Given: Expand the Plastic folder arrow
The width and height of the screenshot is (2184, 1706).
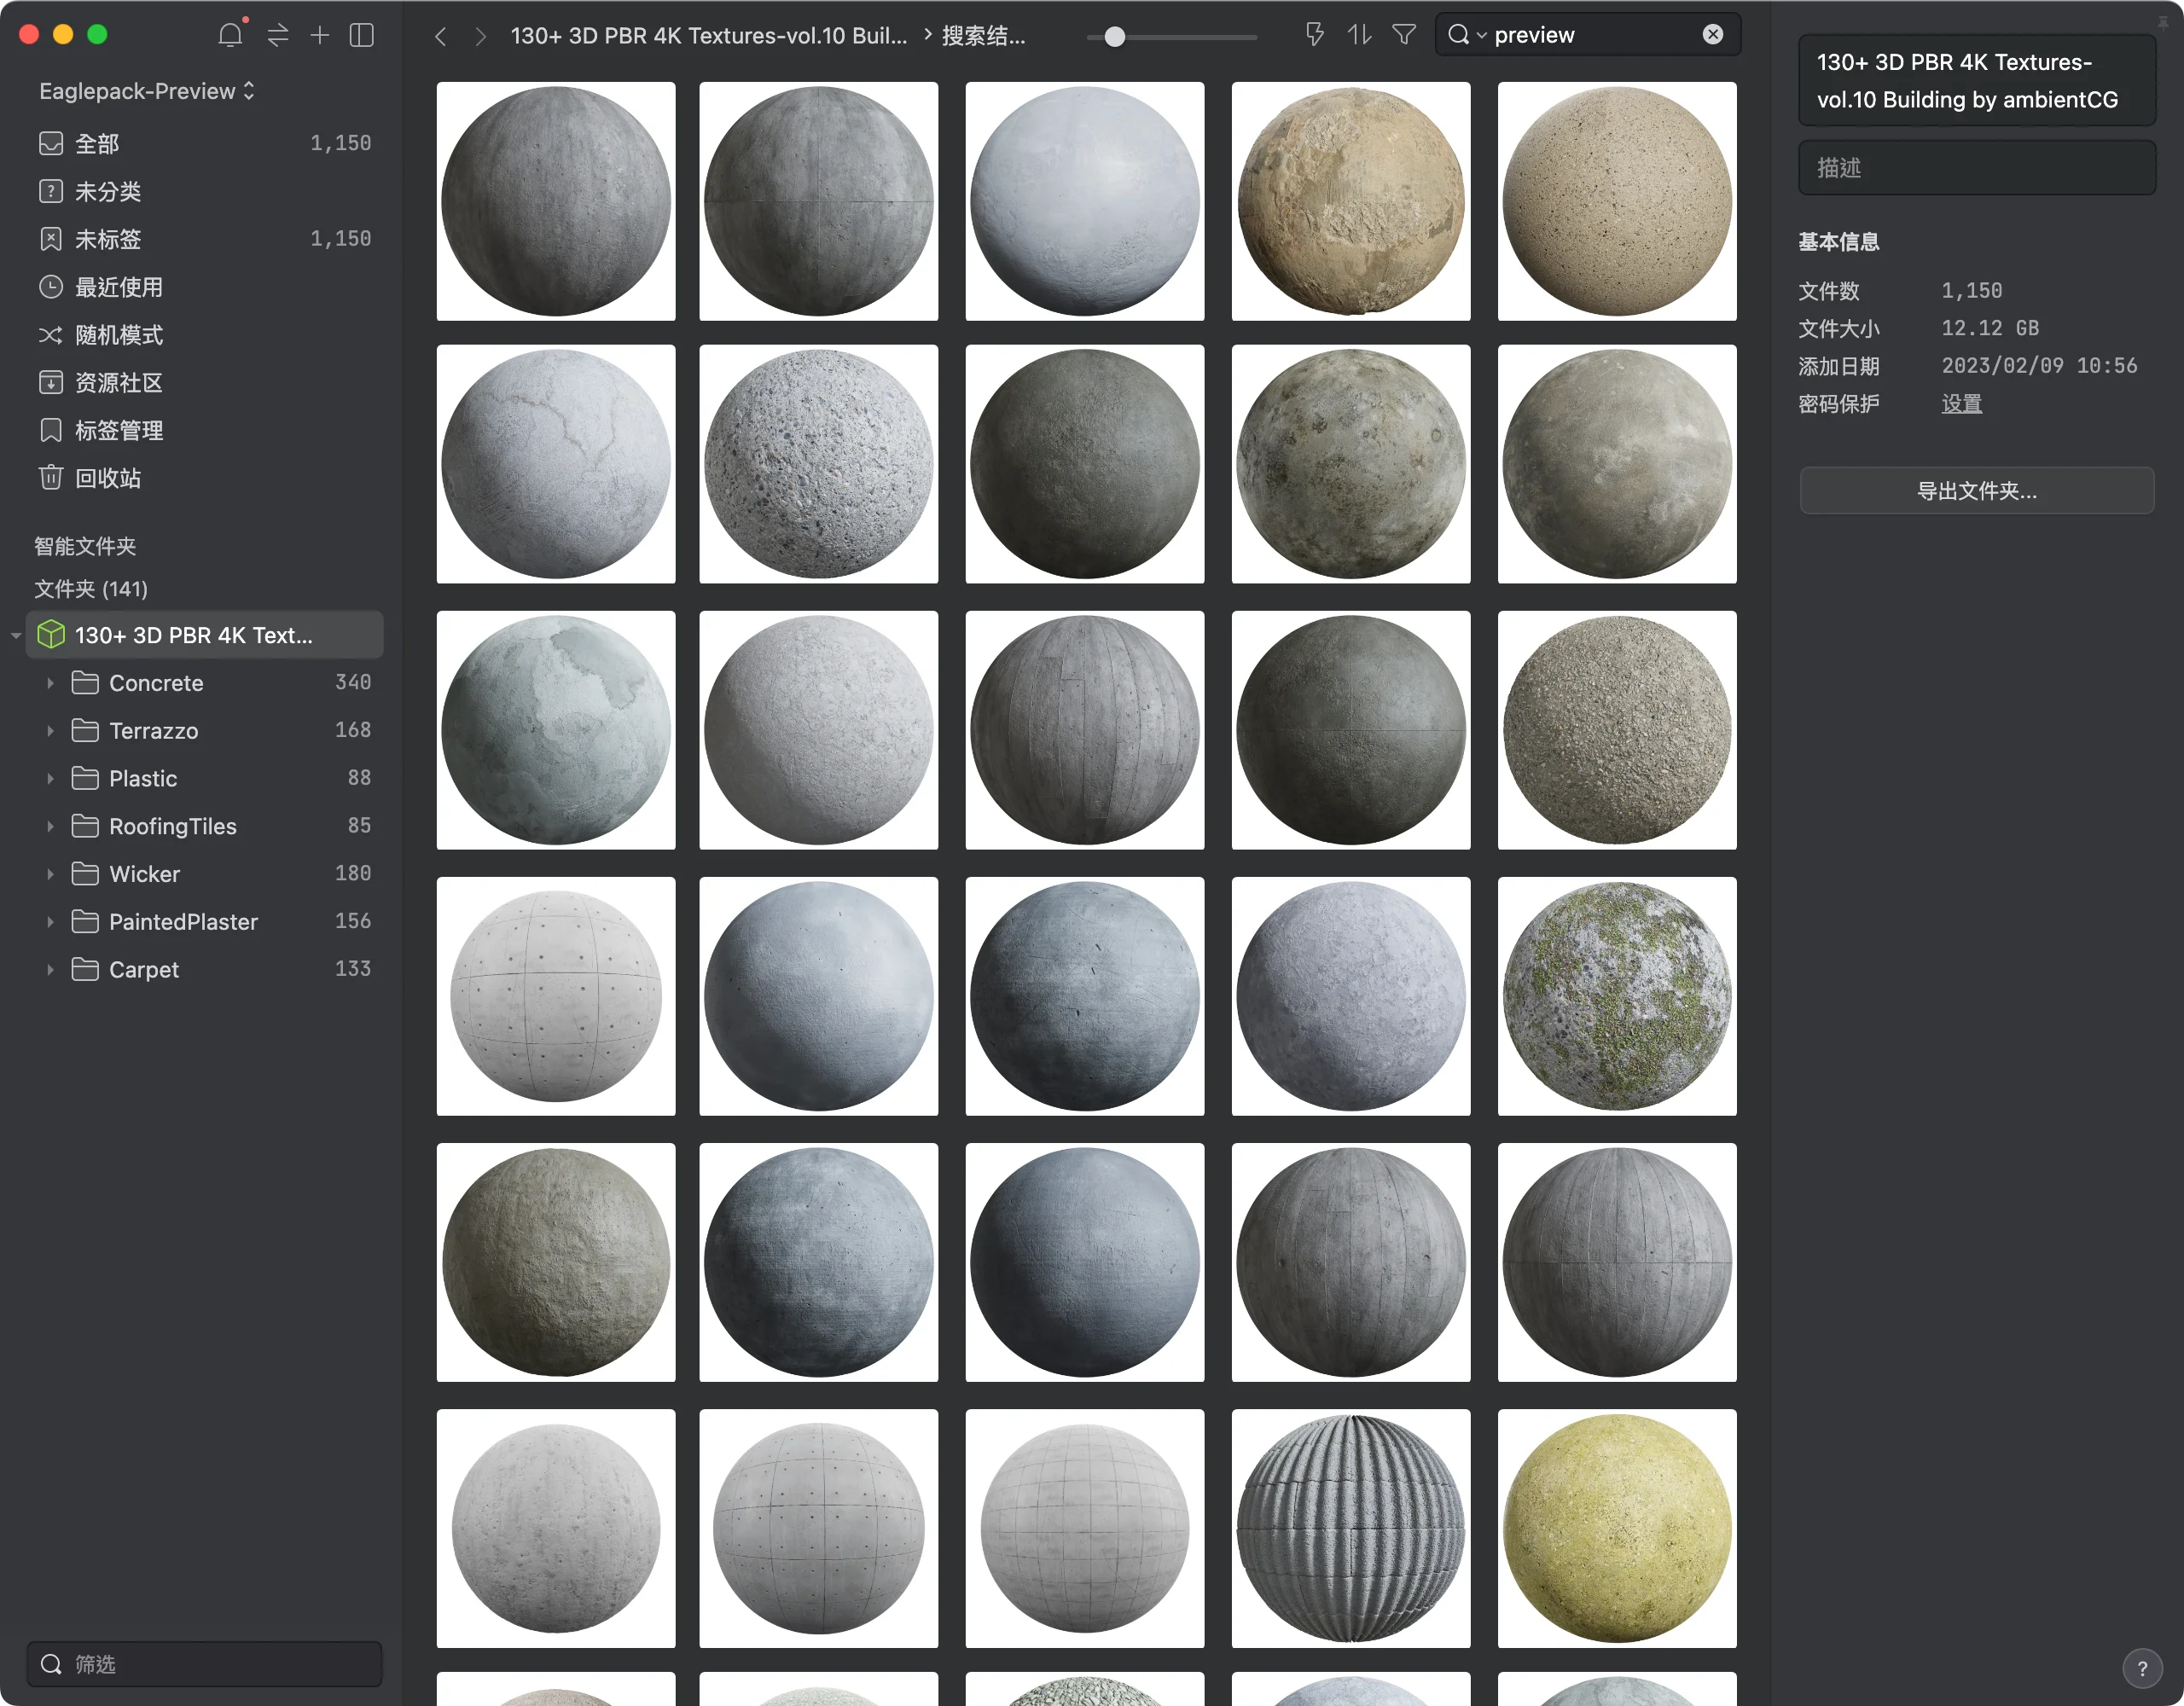Looking at the screenshot, I should tap(50, 779).
